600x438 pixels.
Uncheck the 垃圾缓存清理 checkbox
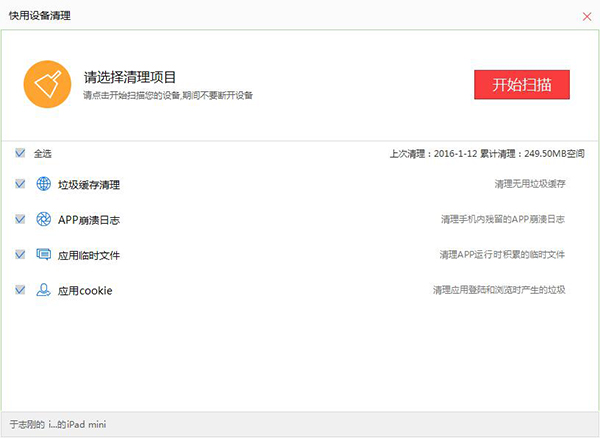click(x=20, y=184)
